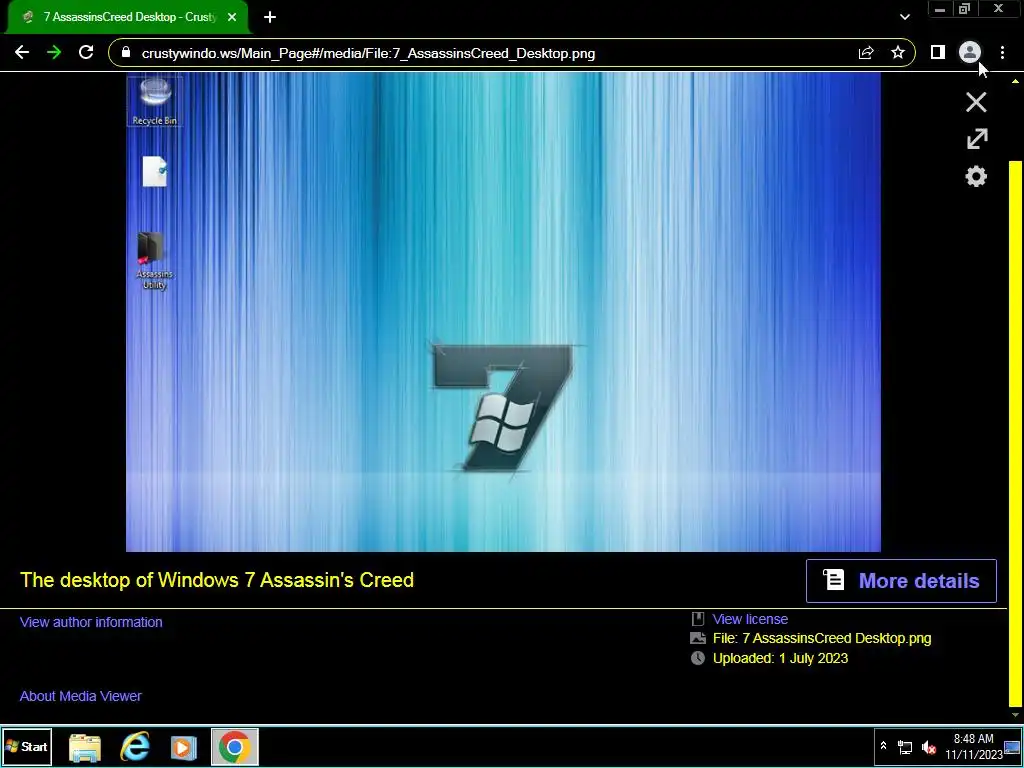Screen dimensions: 1024x768
Task: Close the media viewer with the X icon
Action: click(976, 103)
